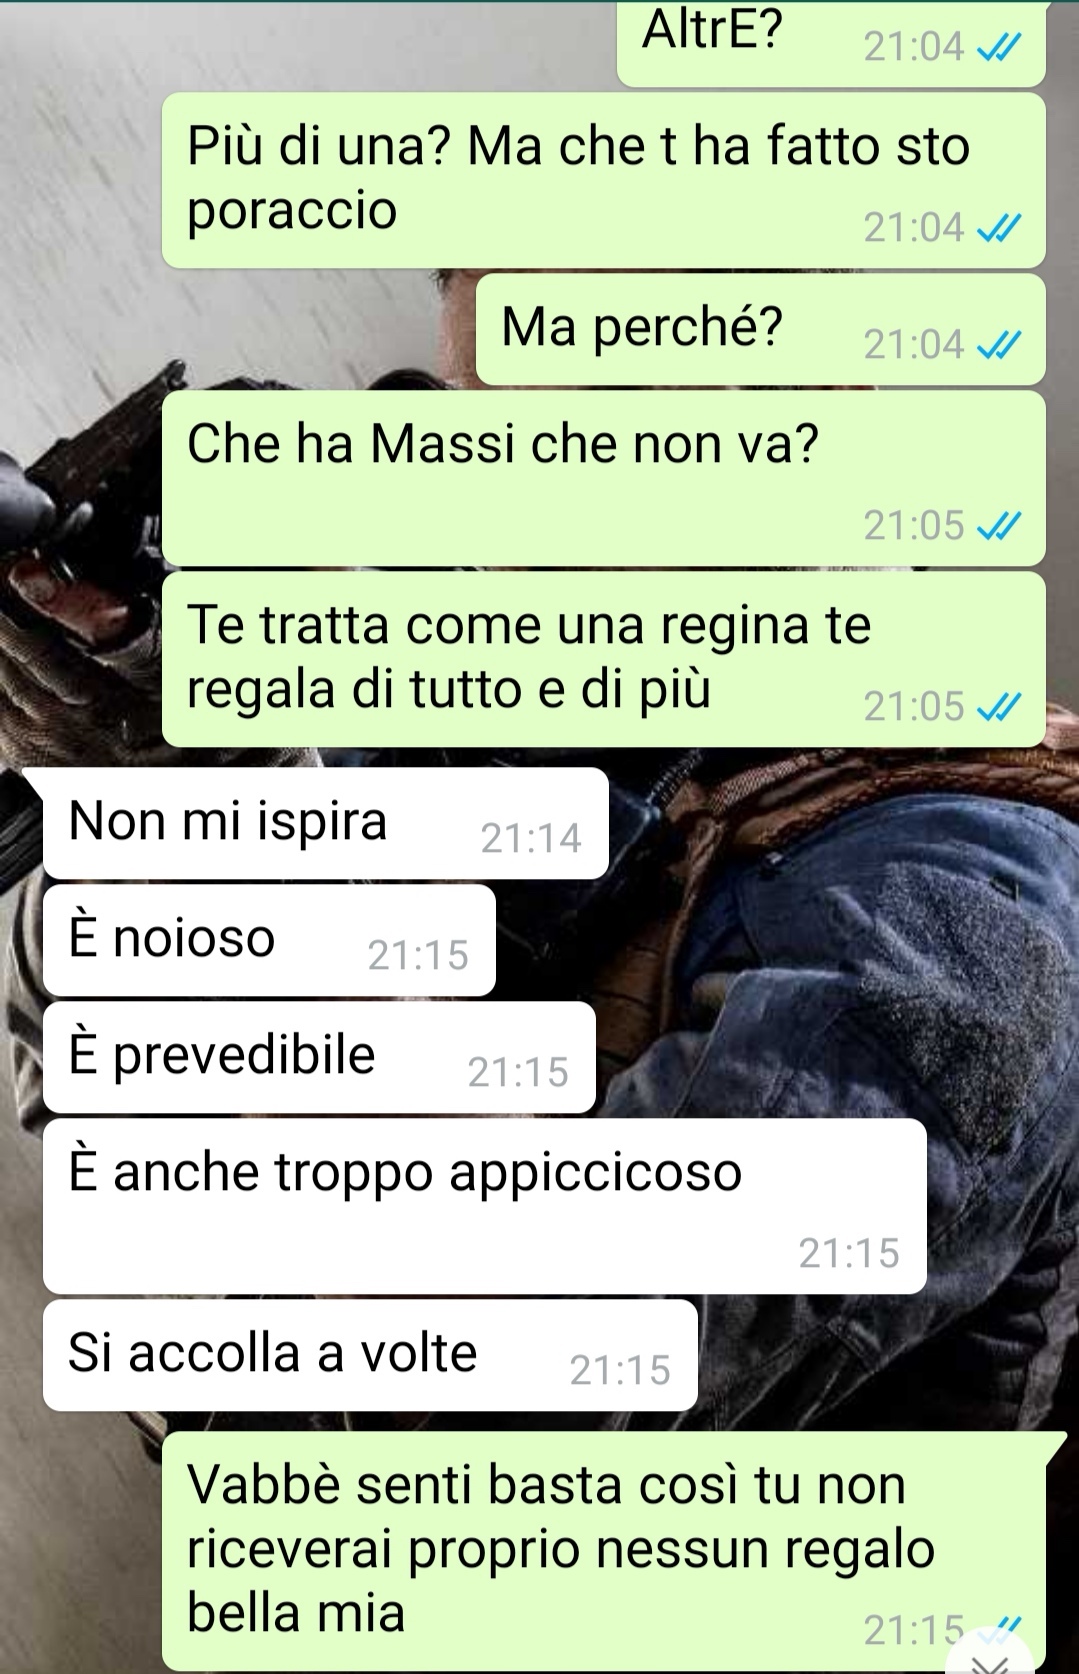The width and height of the screenshot is (1079, 1674).
Task: Select the "Più di una?" sent message
Action: 604,180
